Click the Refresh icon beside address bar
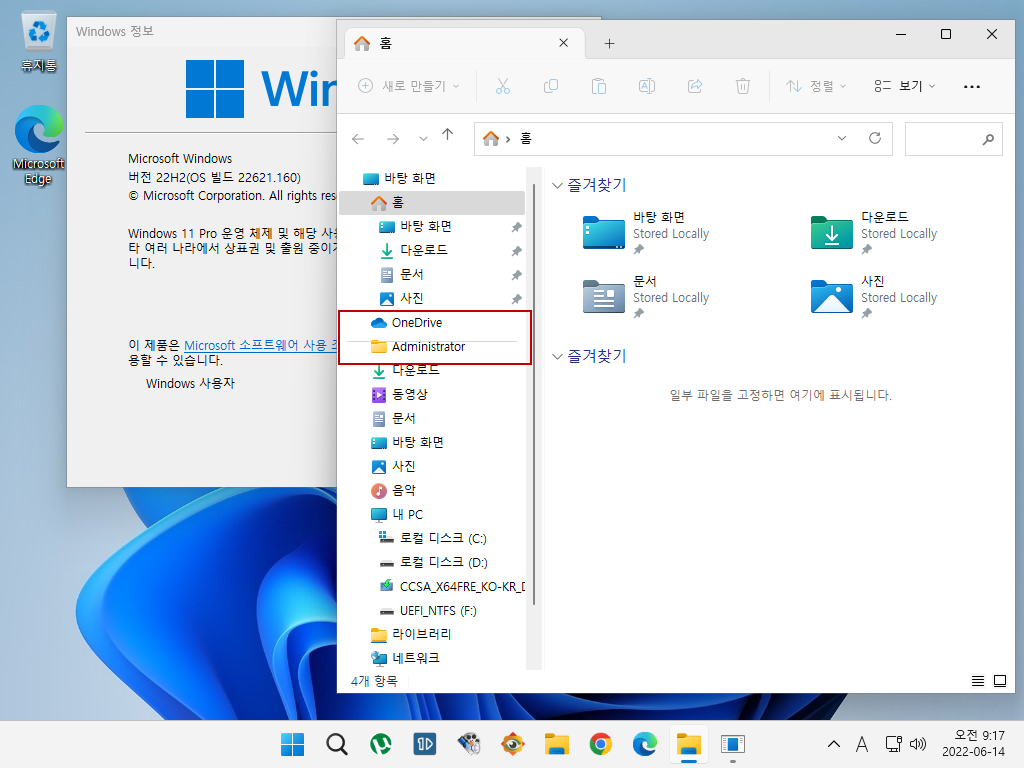Viewport: 1024px width, 768px height. pos(875,138)
